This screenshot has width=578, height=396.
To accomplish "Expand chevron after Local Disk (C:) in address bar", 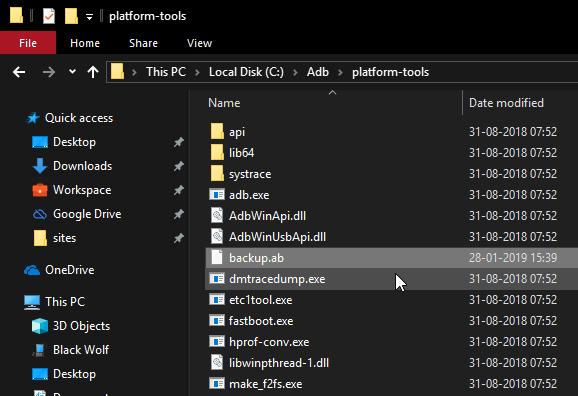I will click(x=295, y=72).
